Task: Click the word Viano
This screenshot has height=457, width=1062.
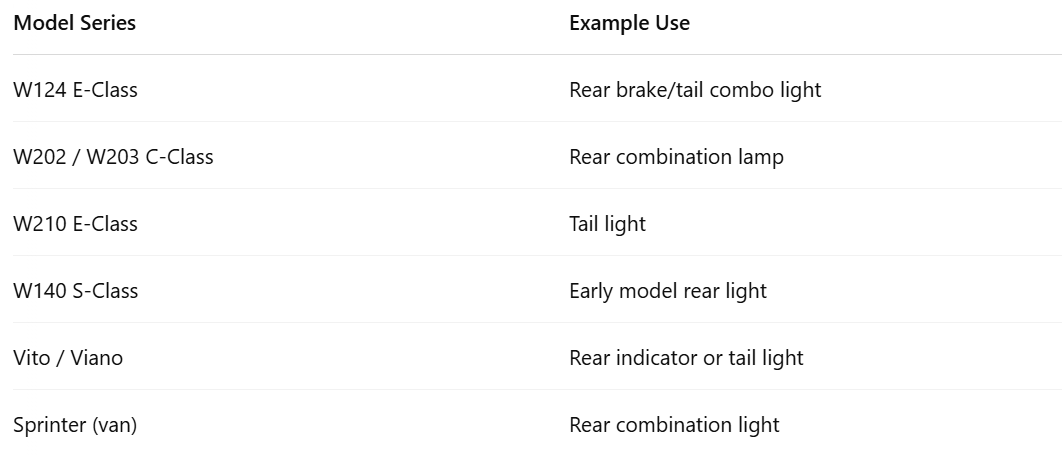Action: click(x=96, y=358)
